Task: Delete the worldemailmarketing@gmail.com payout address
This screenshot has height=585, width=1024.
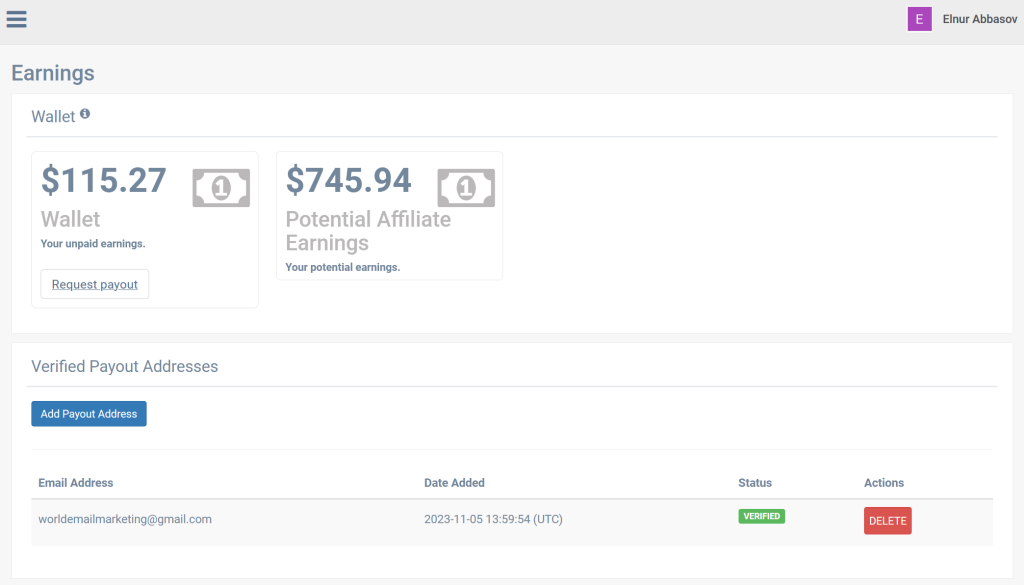Action: [x=887, y=521]
